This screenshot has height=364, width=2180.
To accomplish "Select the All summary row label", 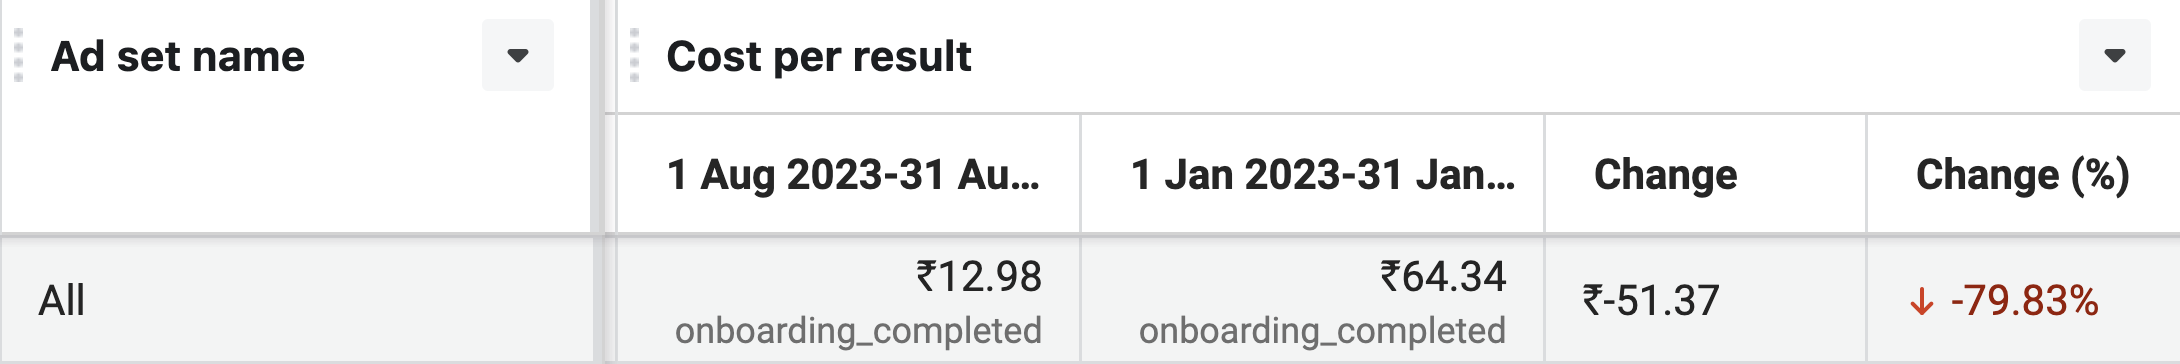I will tap(62, 300).
